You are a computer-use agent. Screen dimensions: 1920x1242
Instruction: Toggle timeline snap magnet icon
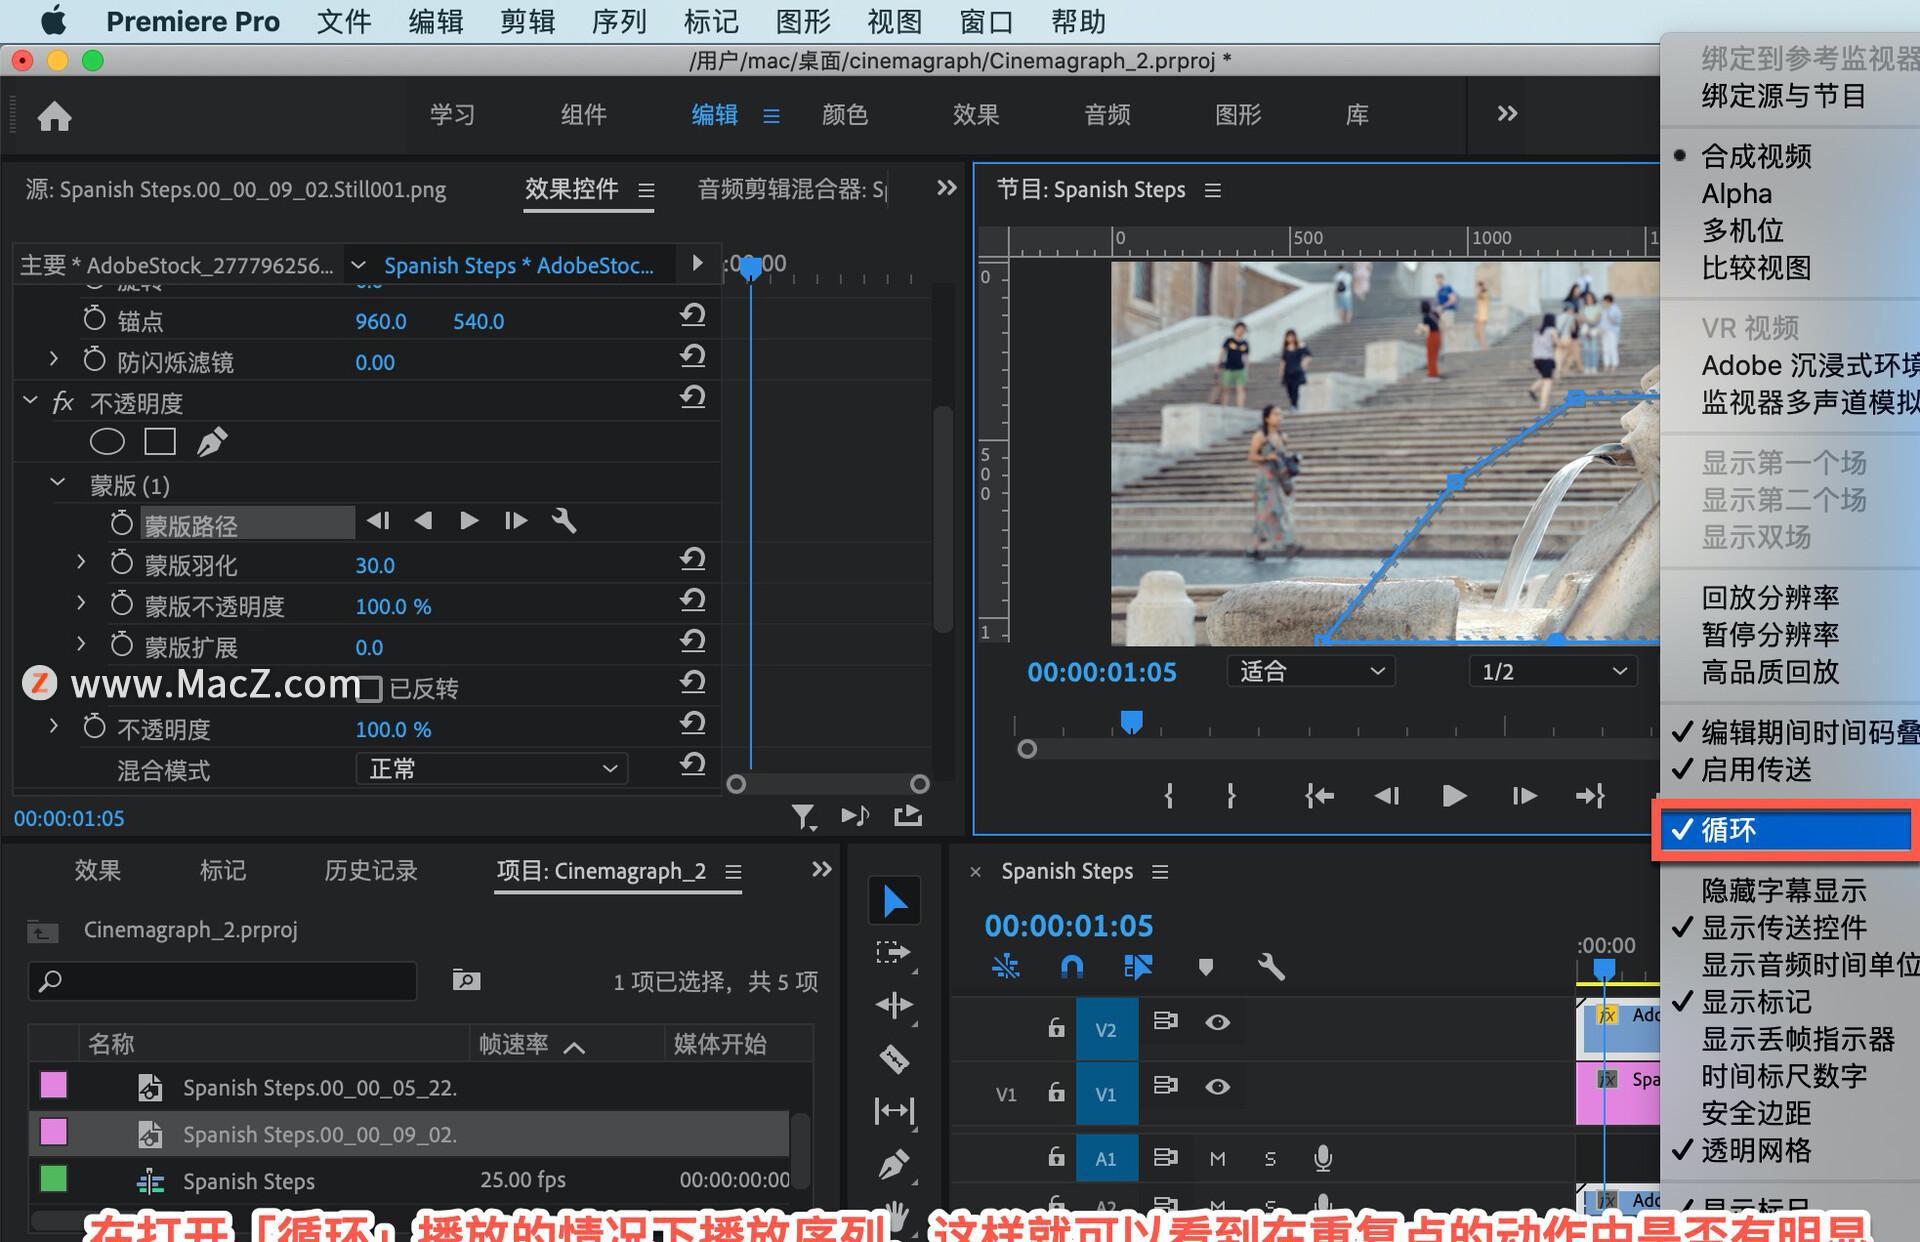[1071, 966]
